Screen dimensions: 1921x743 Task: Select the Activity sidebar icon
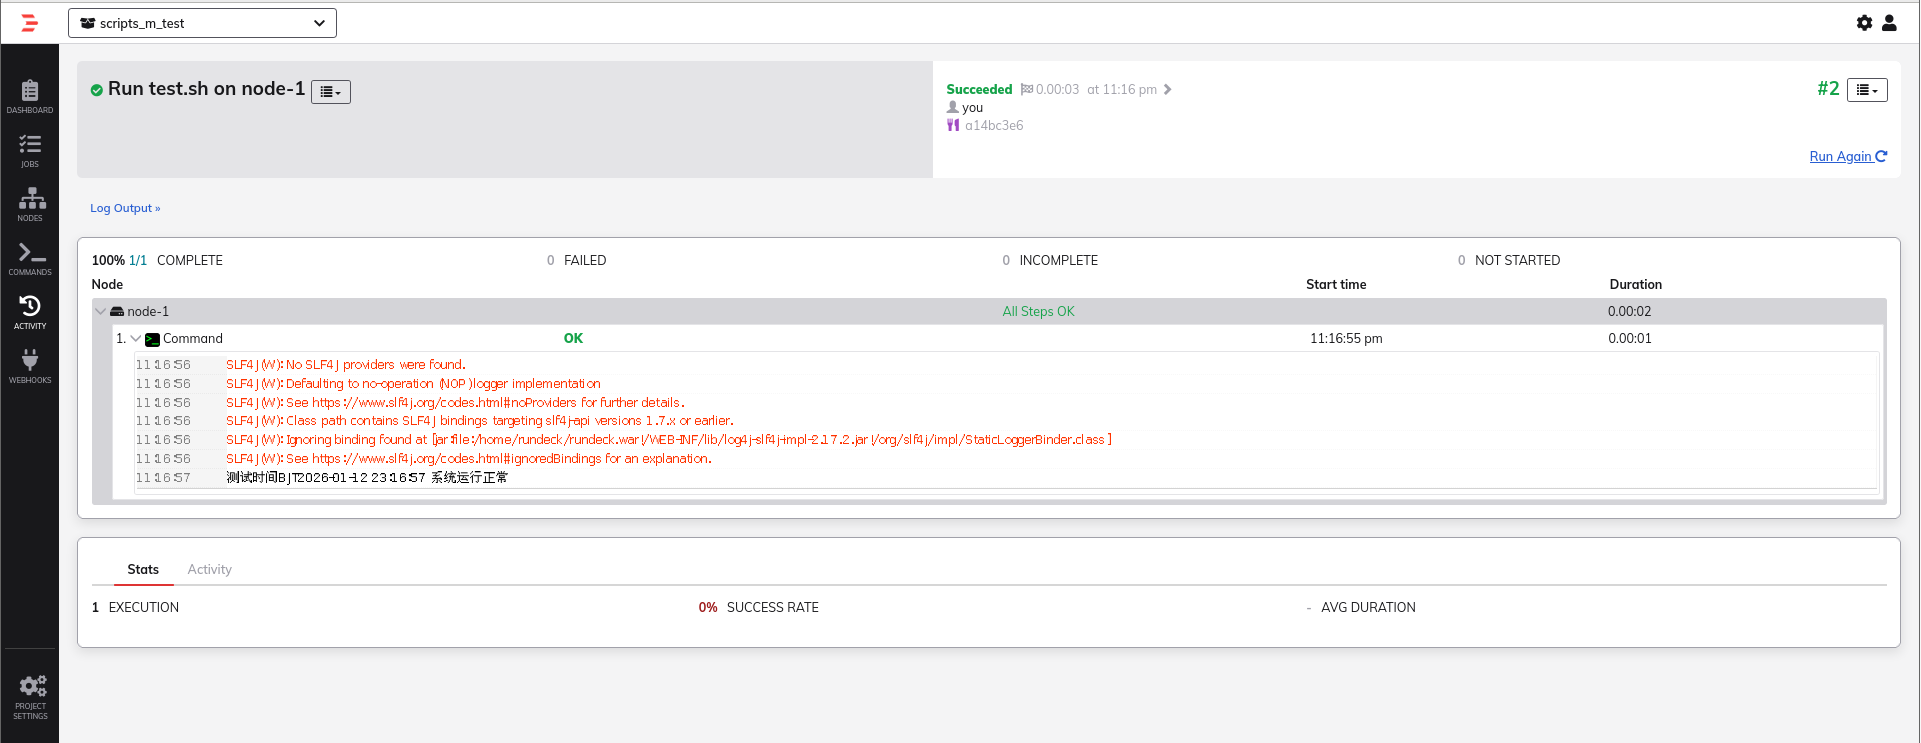pos(30,313)
